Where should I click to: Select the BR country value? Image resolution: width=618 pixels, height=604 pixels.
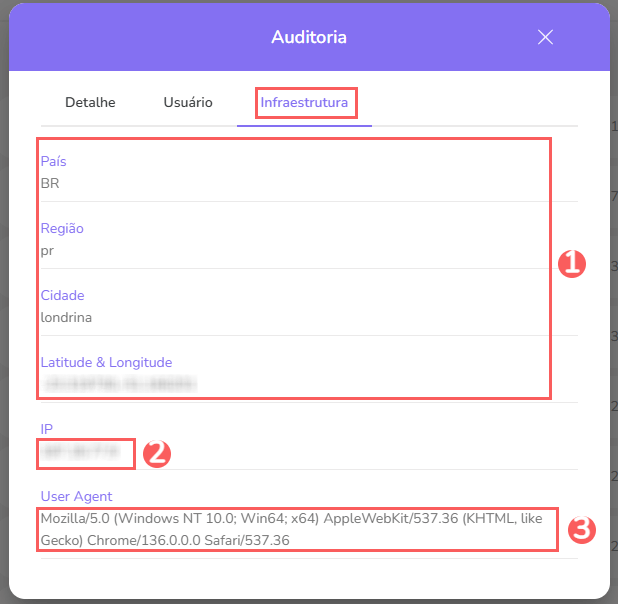(x=51, y=183)
